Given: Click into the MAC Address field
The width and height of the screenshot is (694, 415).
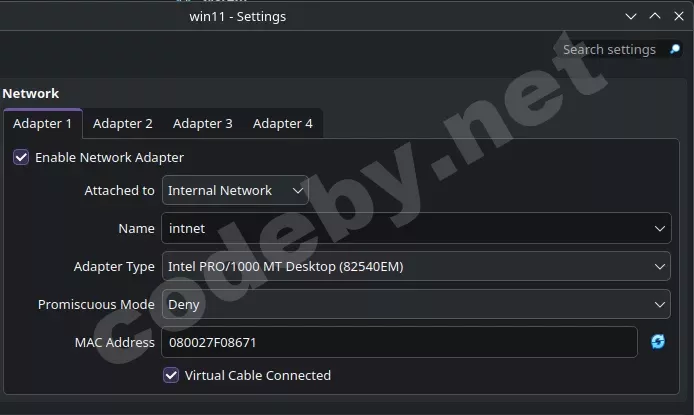Looking at the screenshot, I should point(398,342).
